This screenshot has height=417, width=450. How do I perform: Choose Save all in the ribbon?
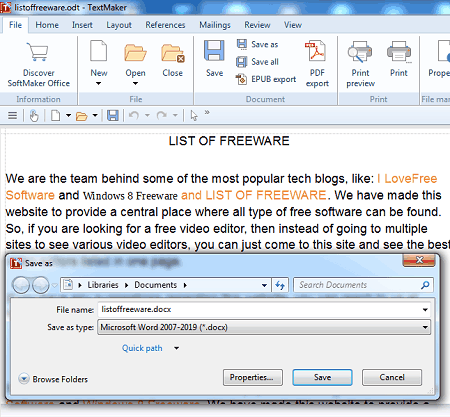pyautogui.click(x=257, y=62)
